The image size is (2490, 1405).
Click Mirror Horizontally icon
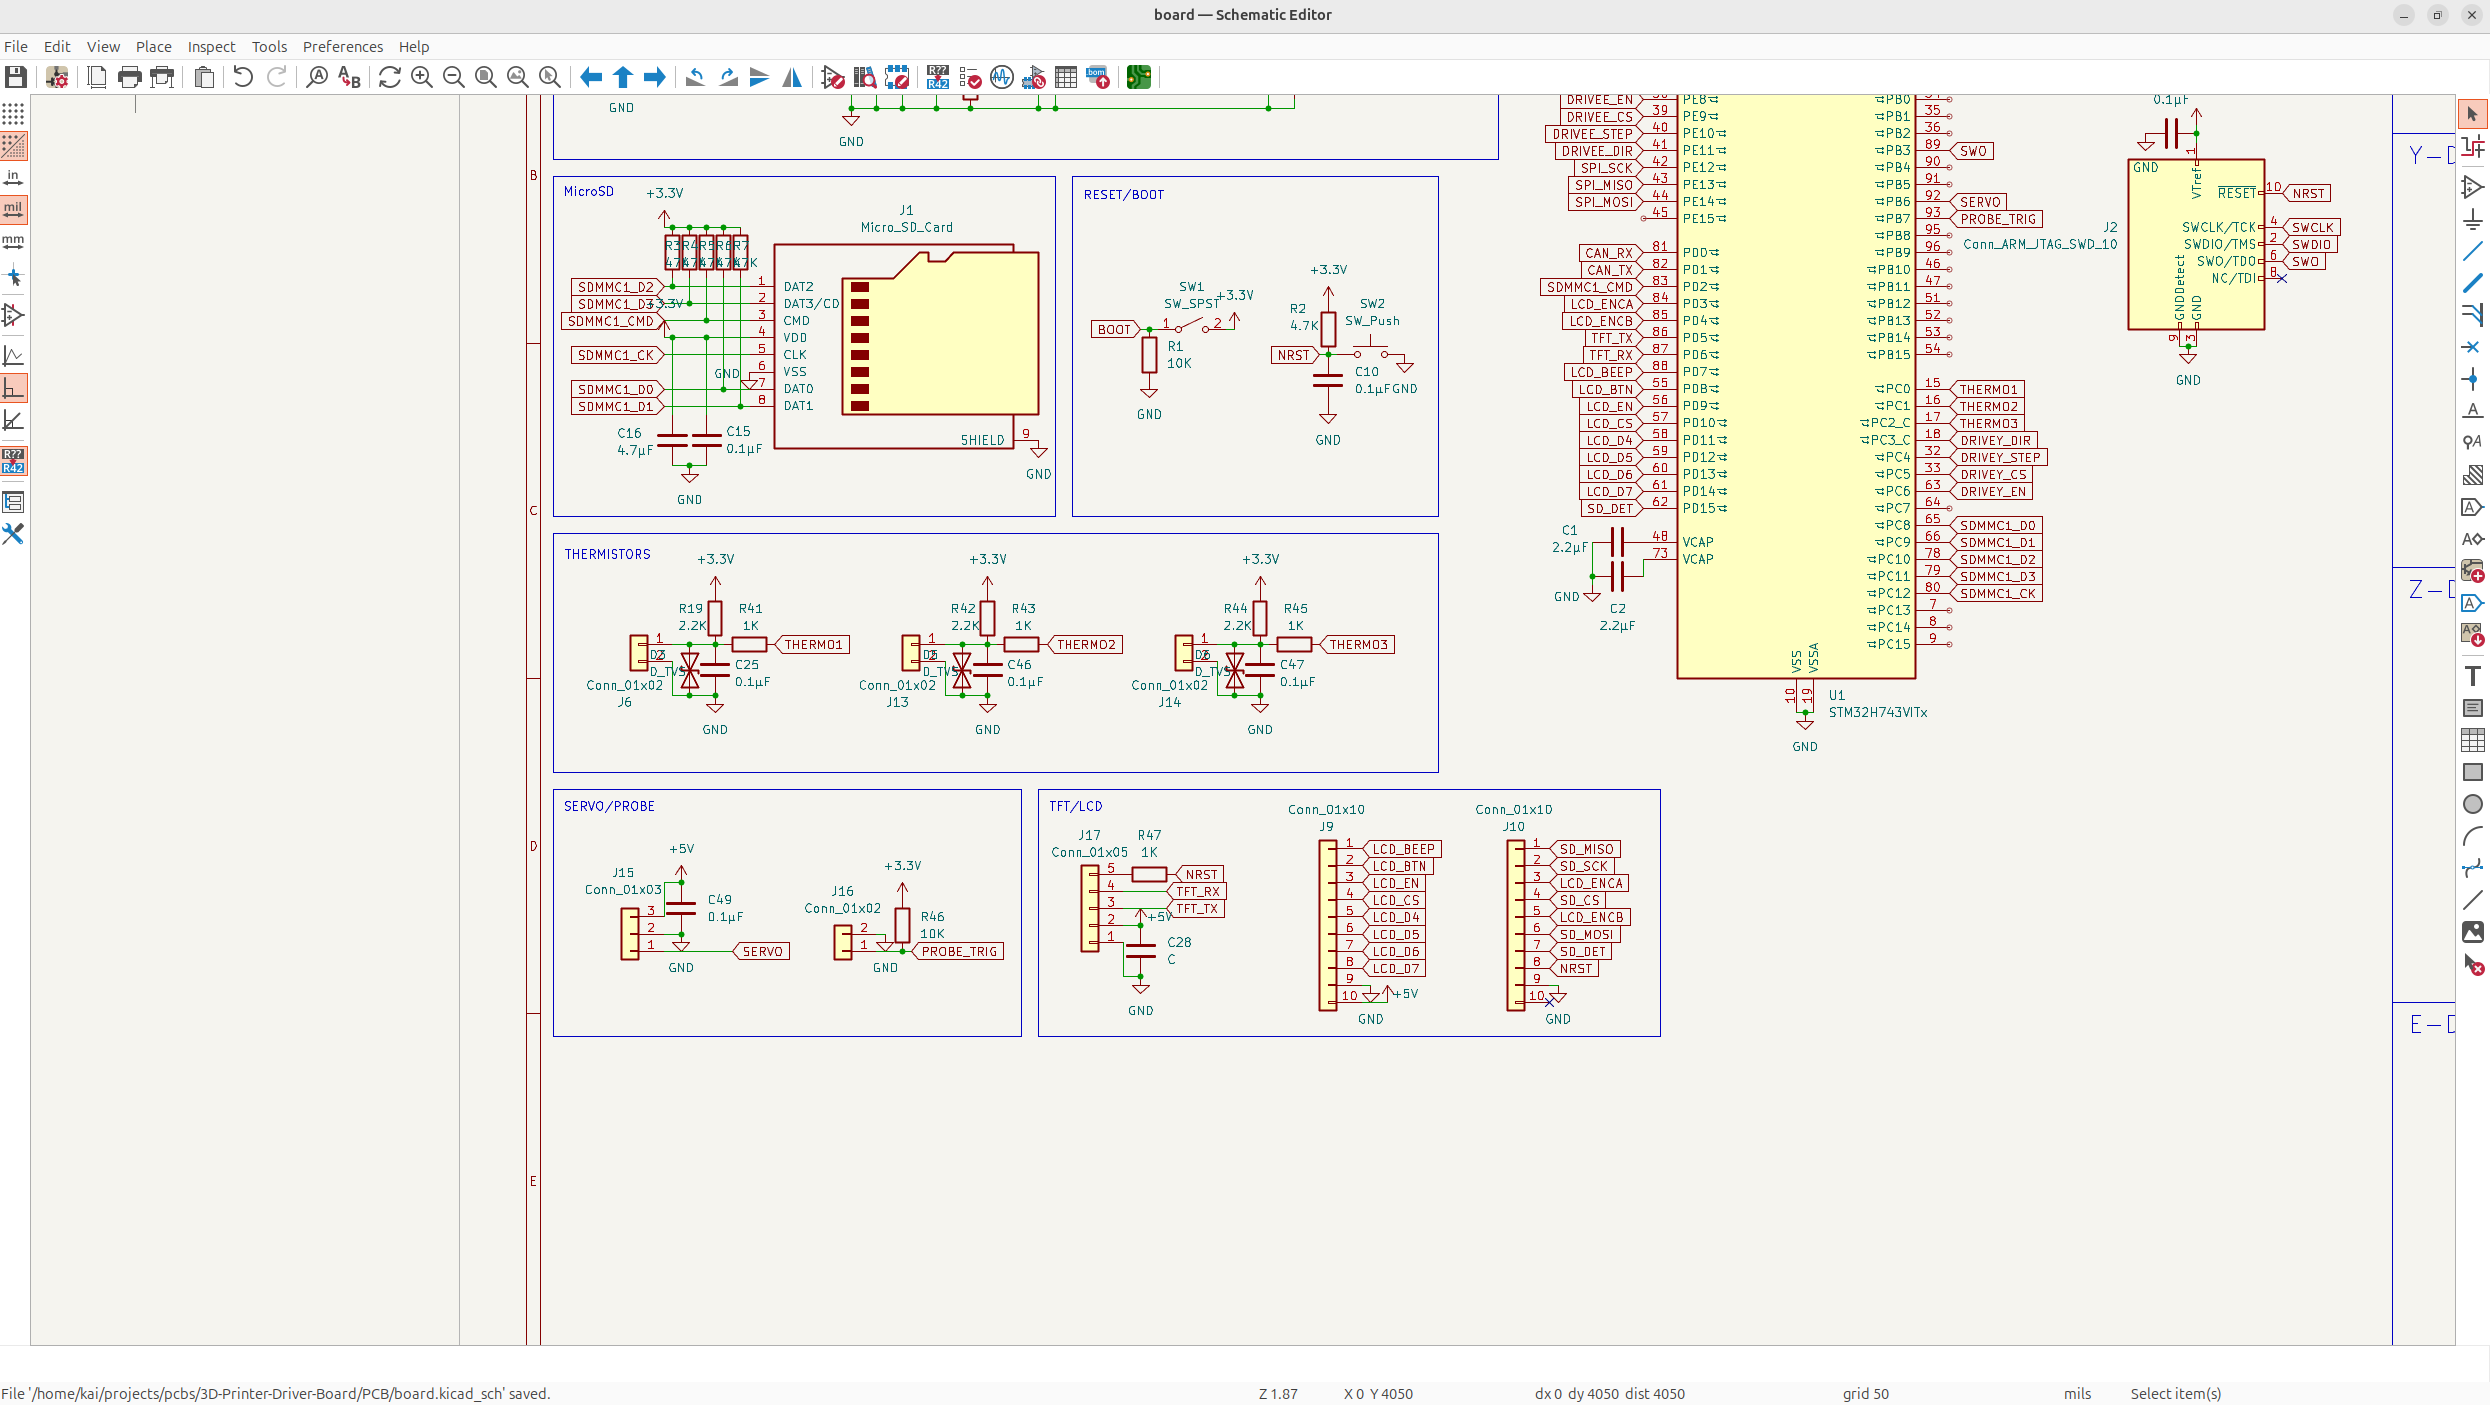(x=792, y=77)
